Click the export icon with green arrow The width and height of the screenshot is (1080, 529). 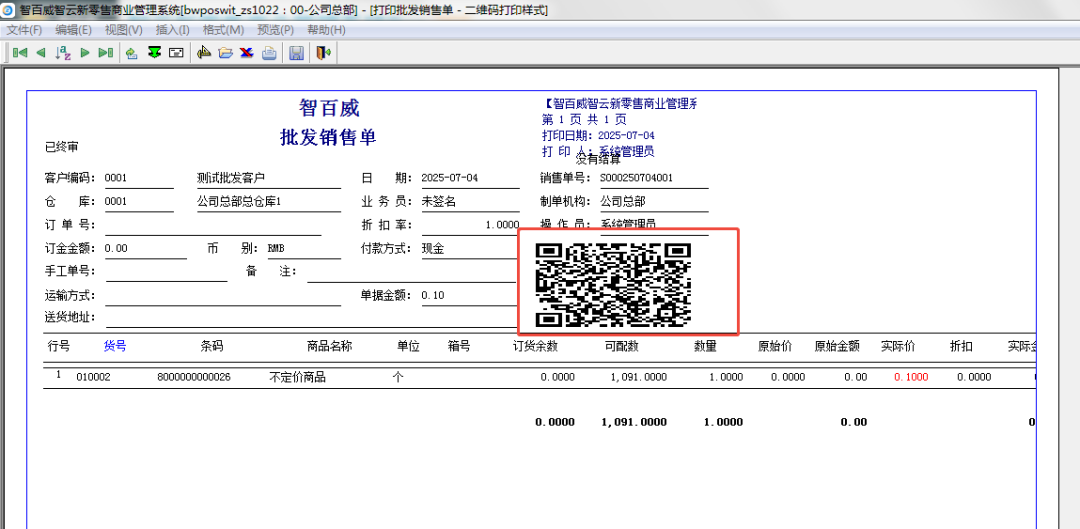pyautogui.click(x=132, y=52)
